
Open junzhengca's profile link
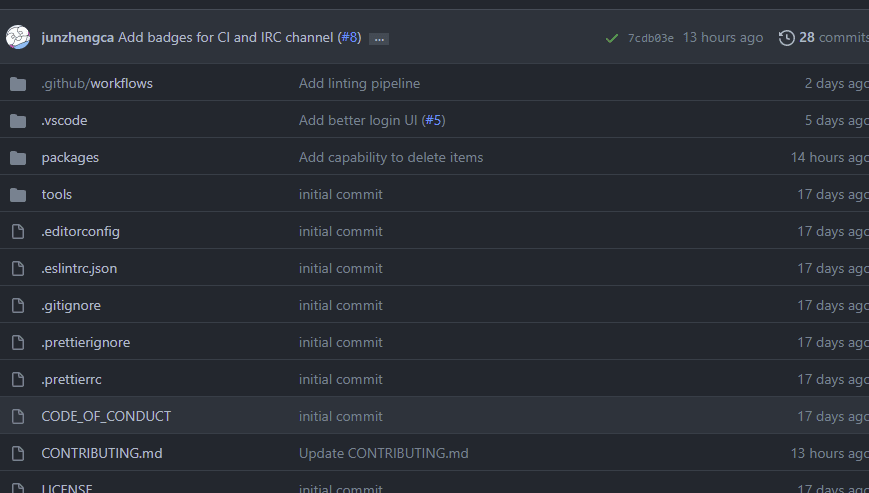(78, 38)
